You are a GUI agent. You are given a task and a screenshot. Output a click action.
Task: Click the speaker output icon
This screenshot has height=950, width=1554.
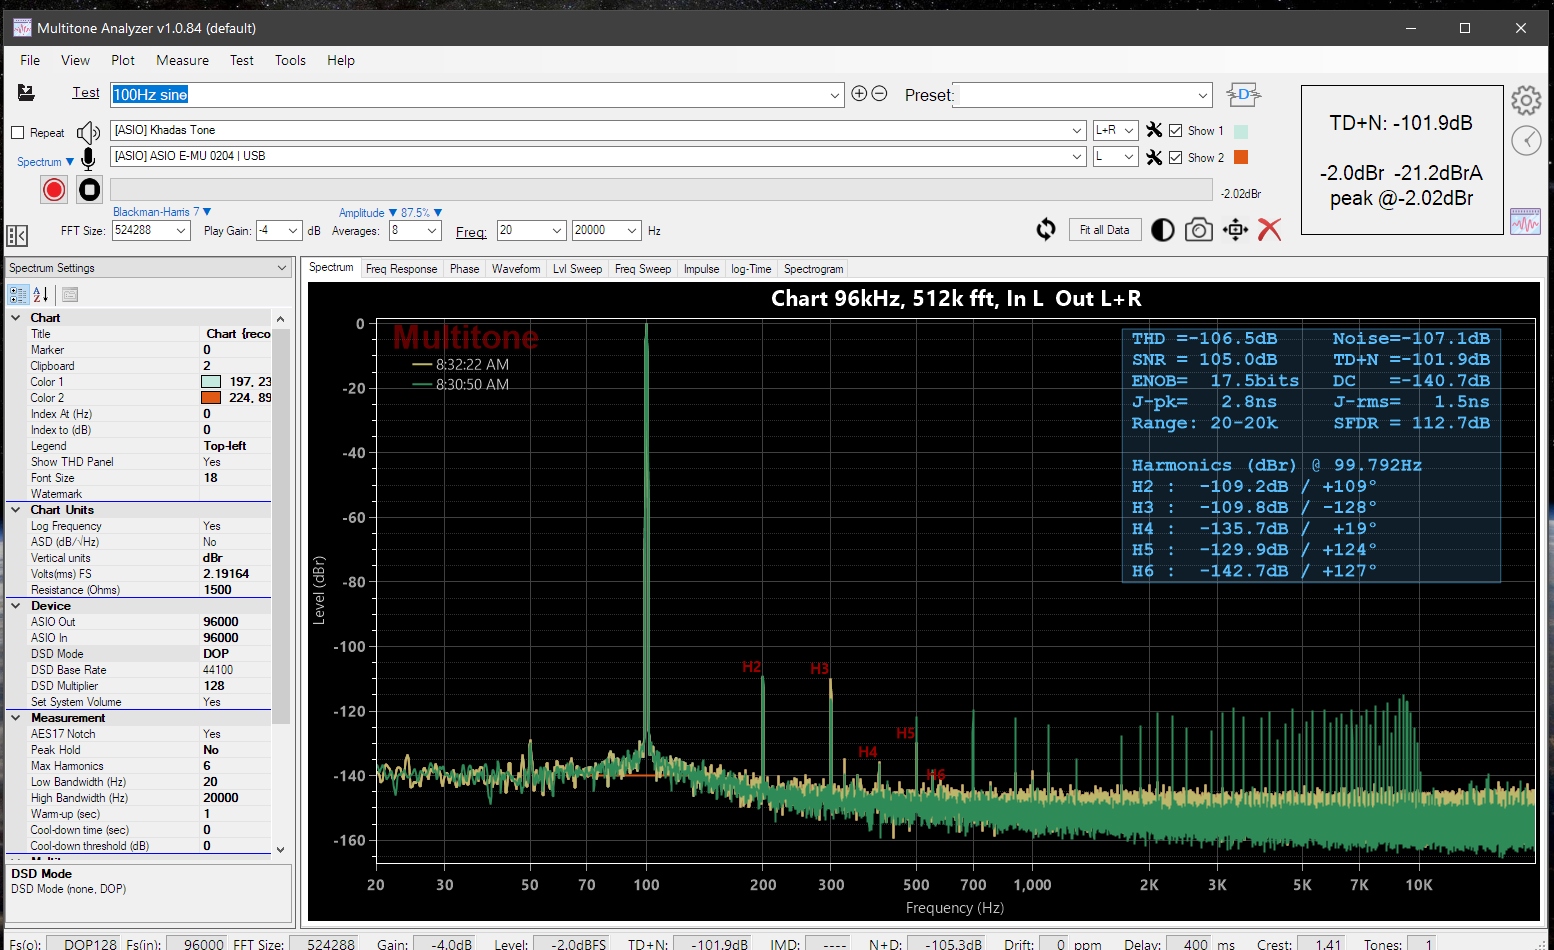(89, 132)
